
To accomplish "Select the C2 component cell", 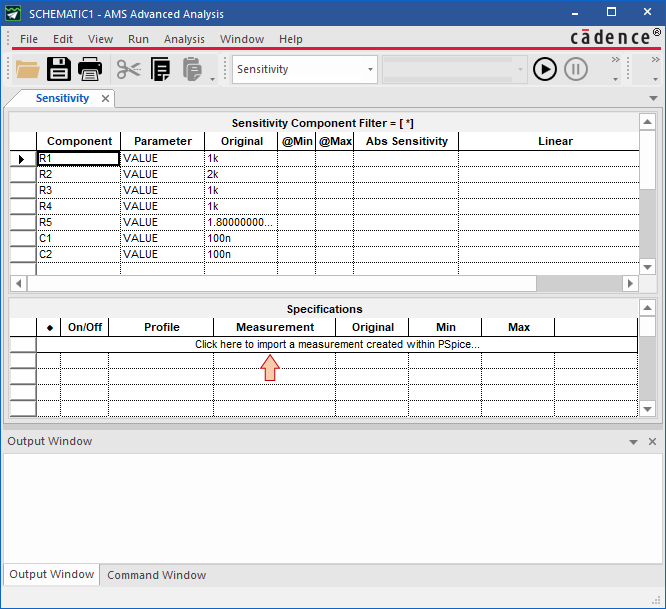I will [78, 254].
